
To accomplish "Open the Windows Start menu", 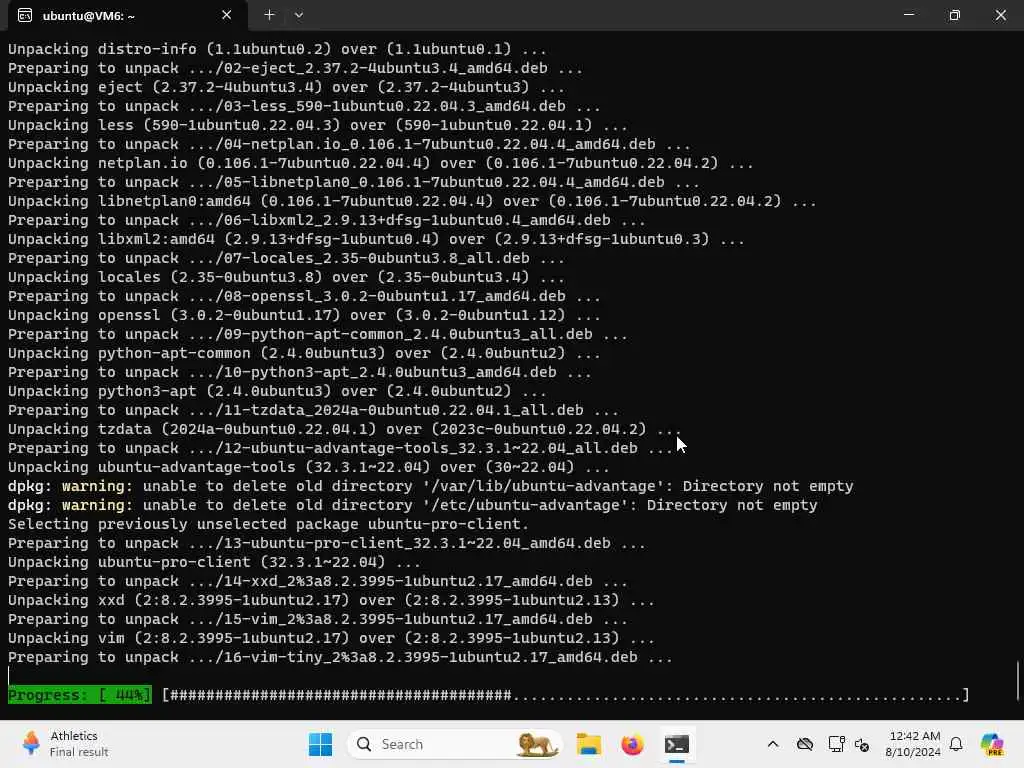I will [x=320, y=744].
